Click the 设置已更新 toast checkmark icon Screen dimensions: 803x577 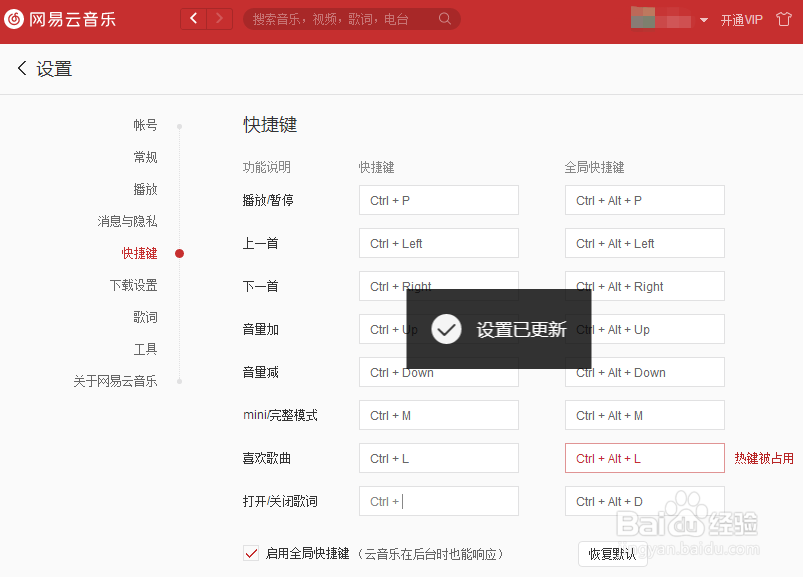click(446, 329)
